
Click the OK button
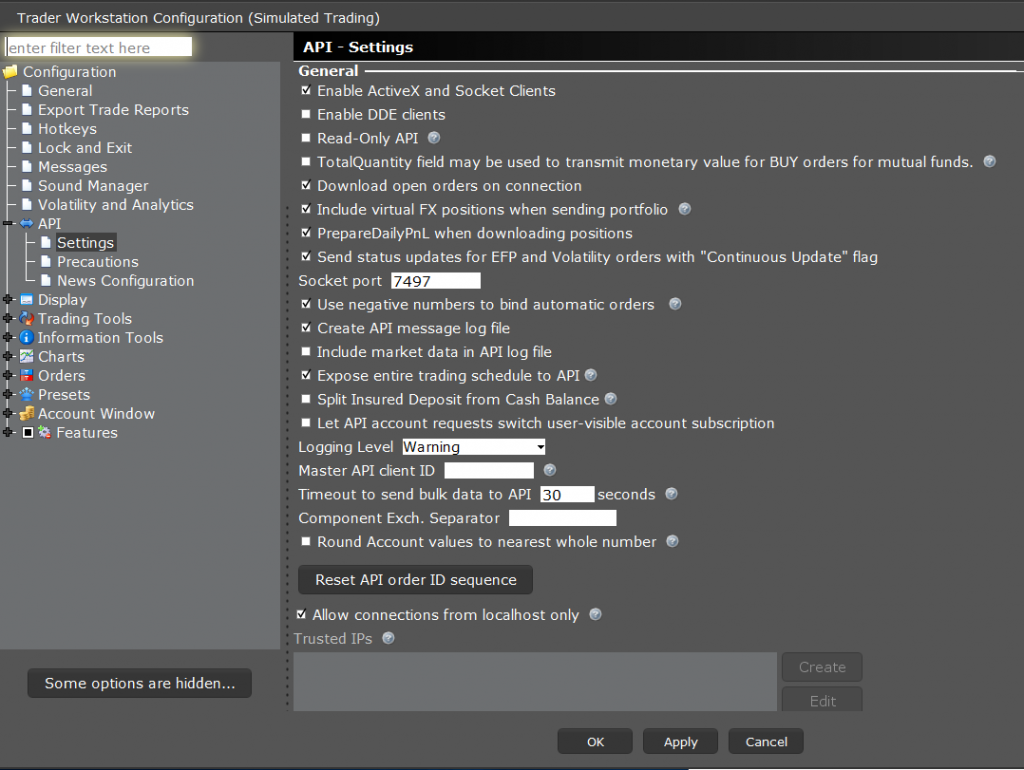click(x=595, y=741)
